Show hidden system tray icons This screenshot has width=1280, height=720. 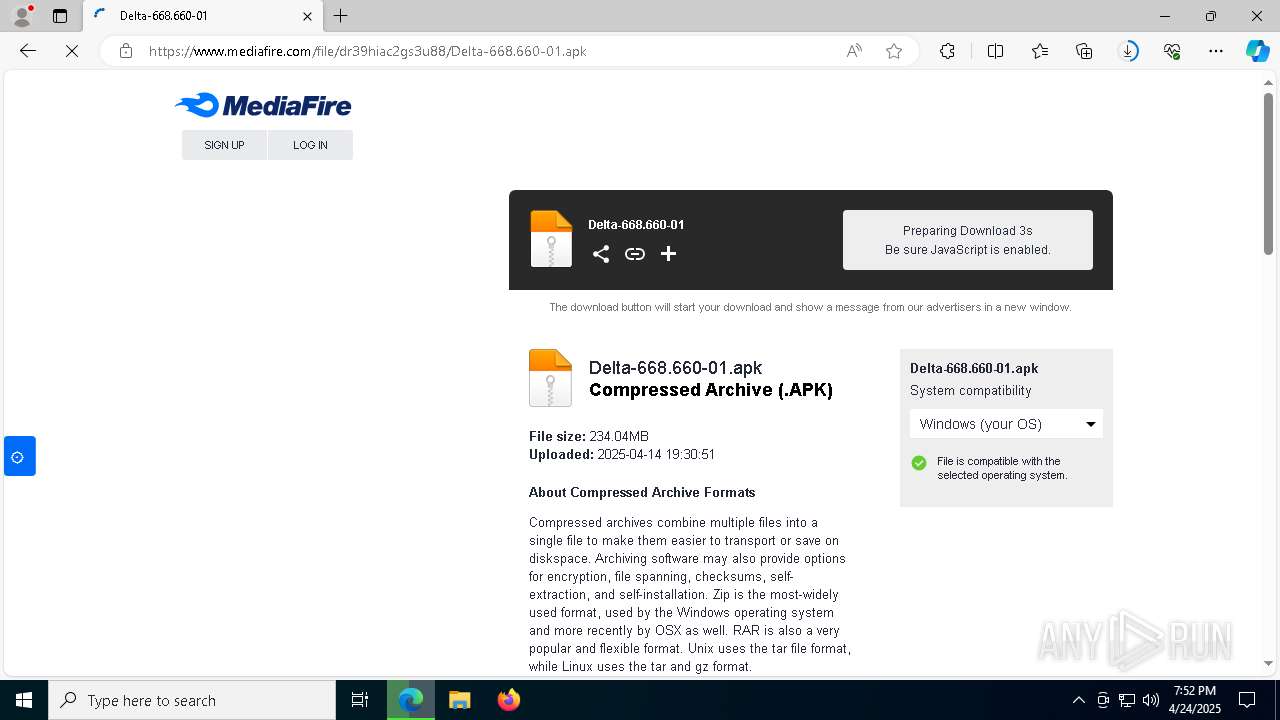(x=1078, y=700)
